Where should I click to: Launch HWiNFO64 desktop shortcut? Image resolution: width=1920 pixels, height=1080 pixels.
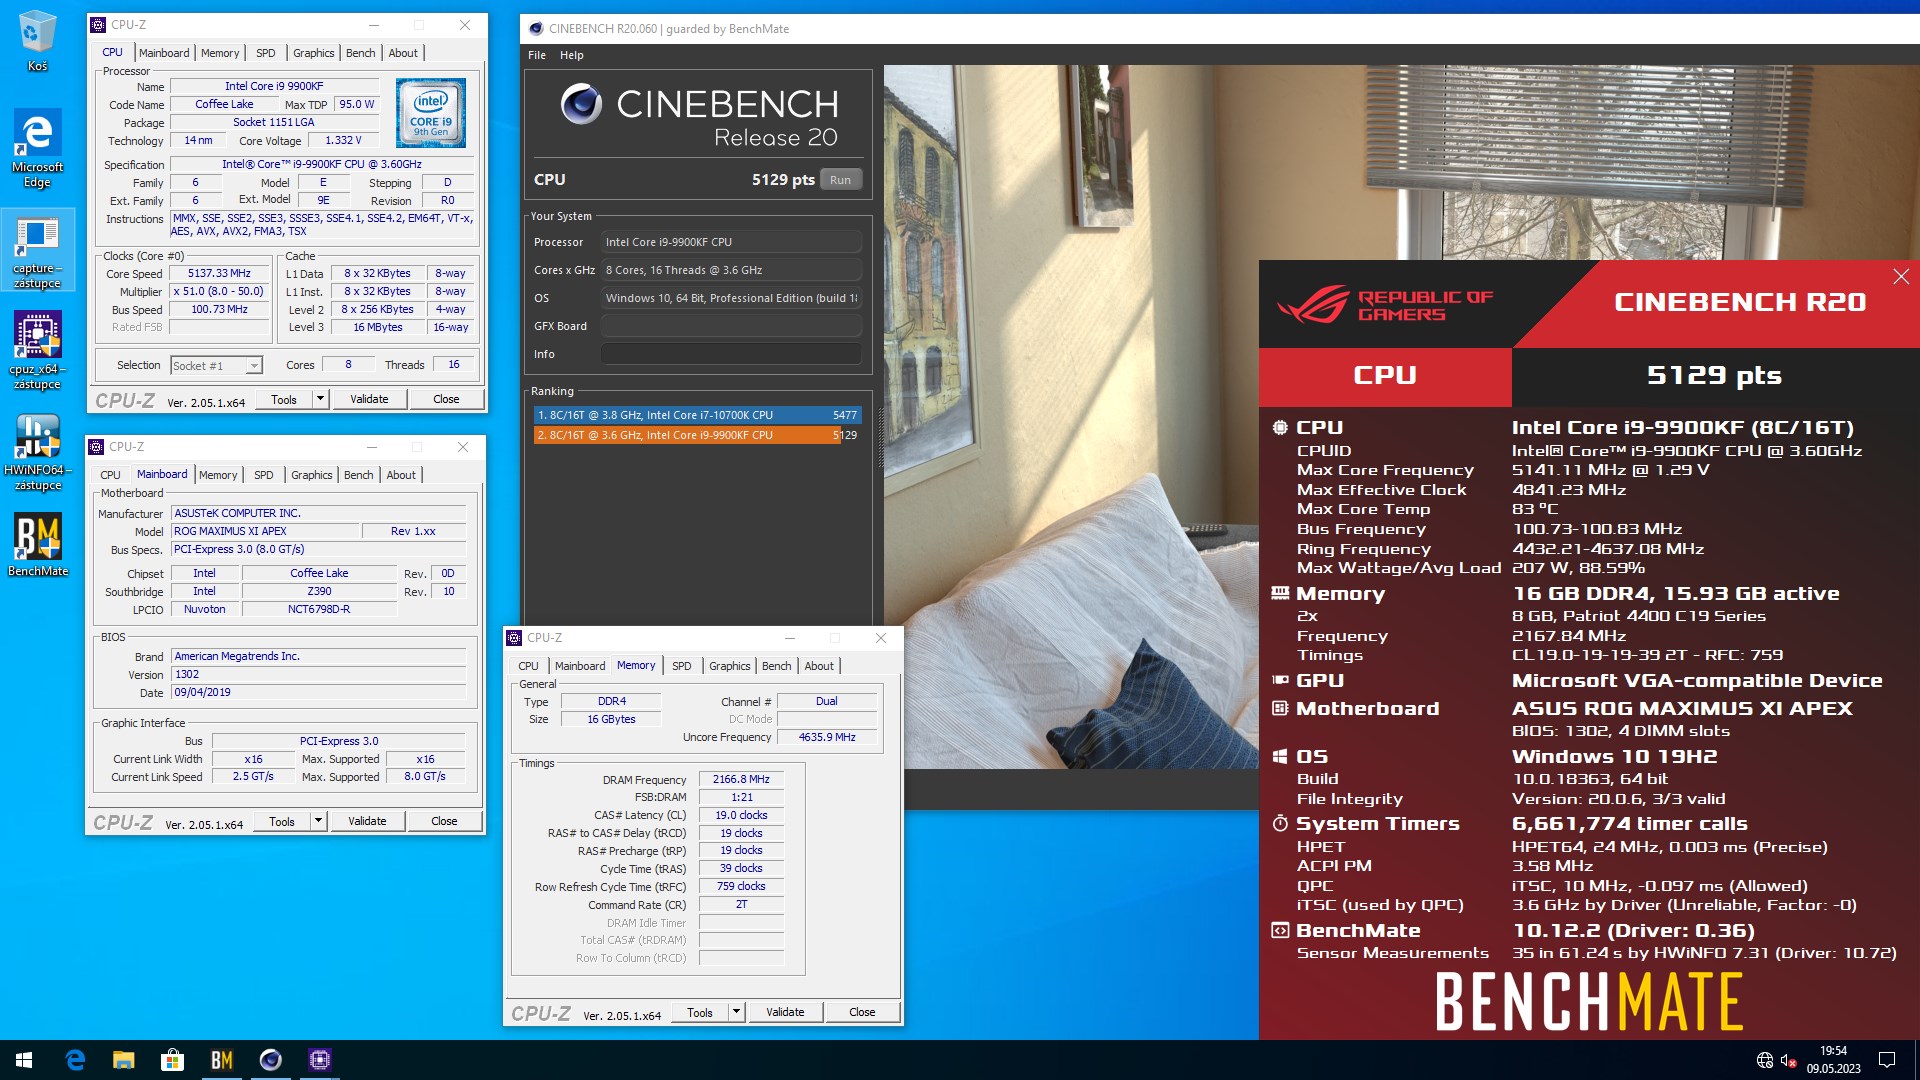(x=37, y=452)
